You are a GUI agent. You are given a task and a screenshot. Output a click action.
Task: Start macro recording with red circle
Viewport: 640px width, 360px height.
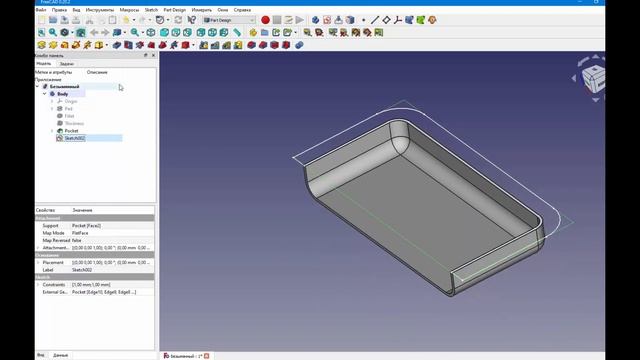[x=265, y=20]
